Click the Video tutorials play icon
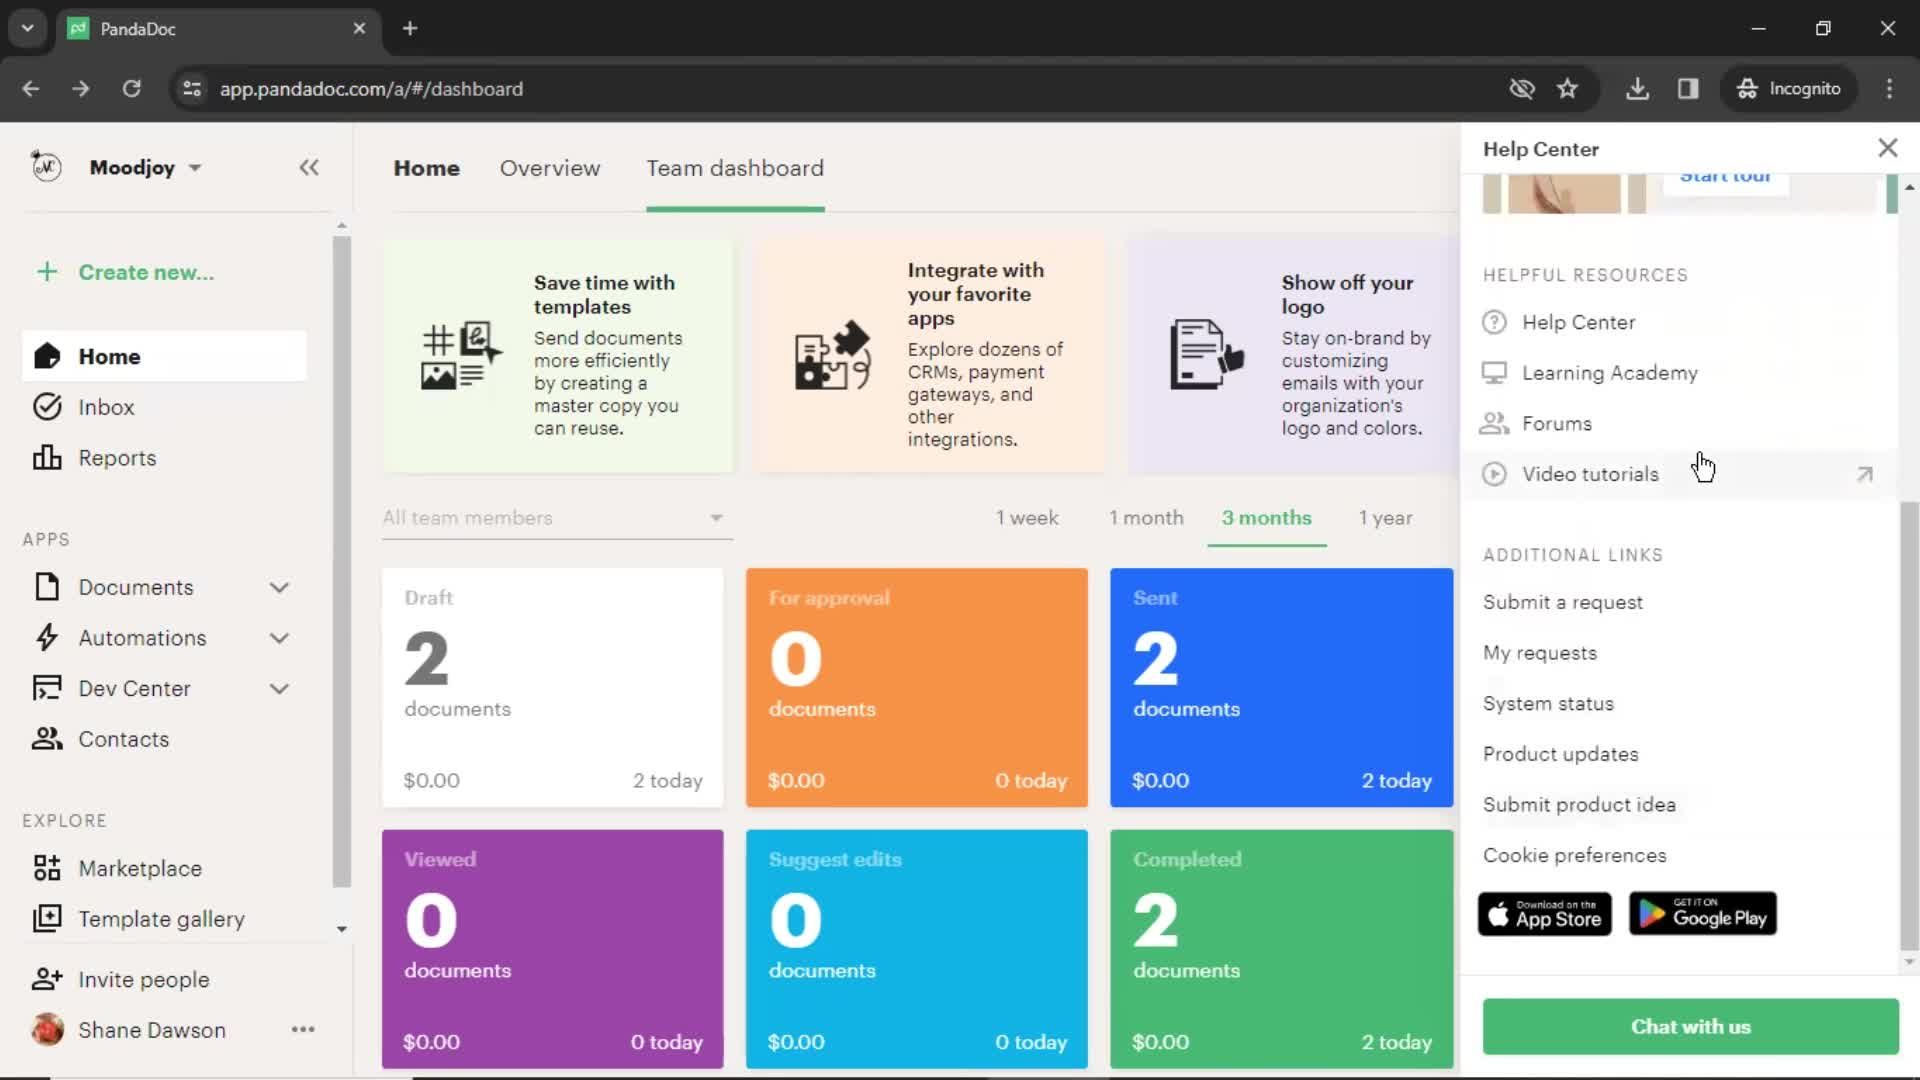The image size is (1920, 1080). [1494, 474]
